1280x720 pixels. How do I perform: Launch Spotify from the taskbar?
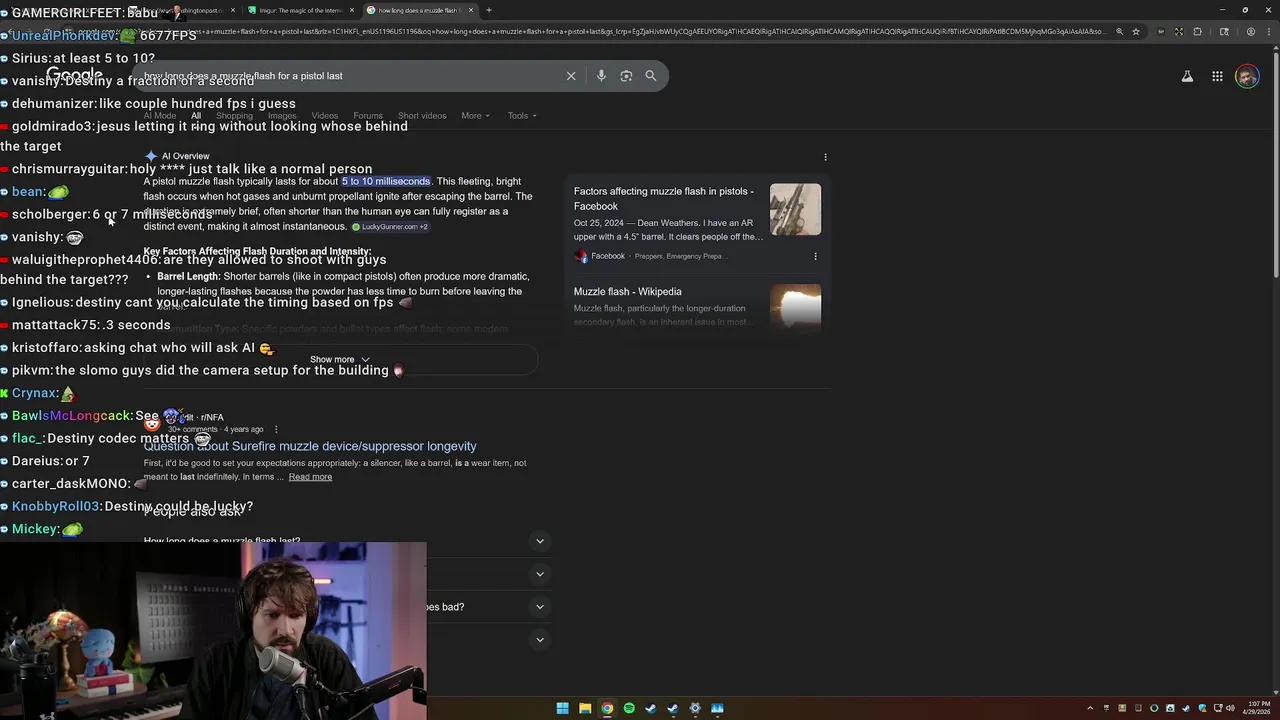pos(629,708)
